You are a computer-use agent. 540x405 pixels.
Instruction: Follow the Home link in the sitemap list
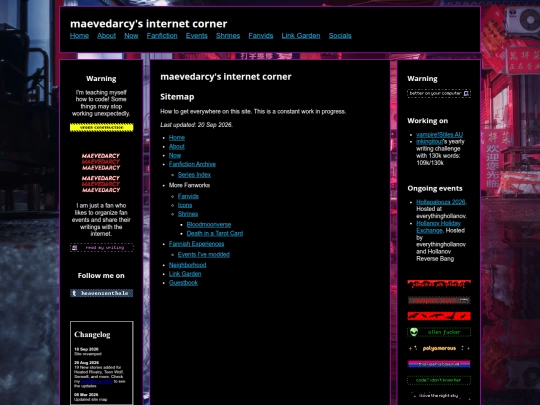point(177,138)
